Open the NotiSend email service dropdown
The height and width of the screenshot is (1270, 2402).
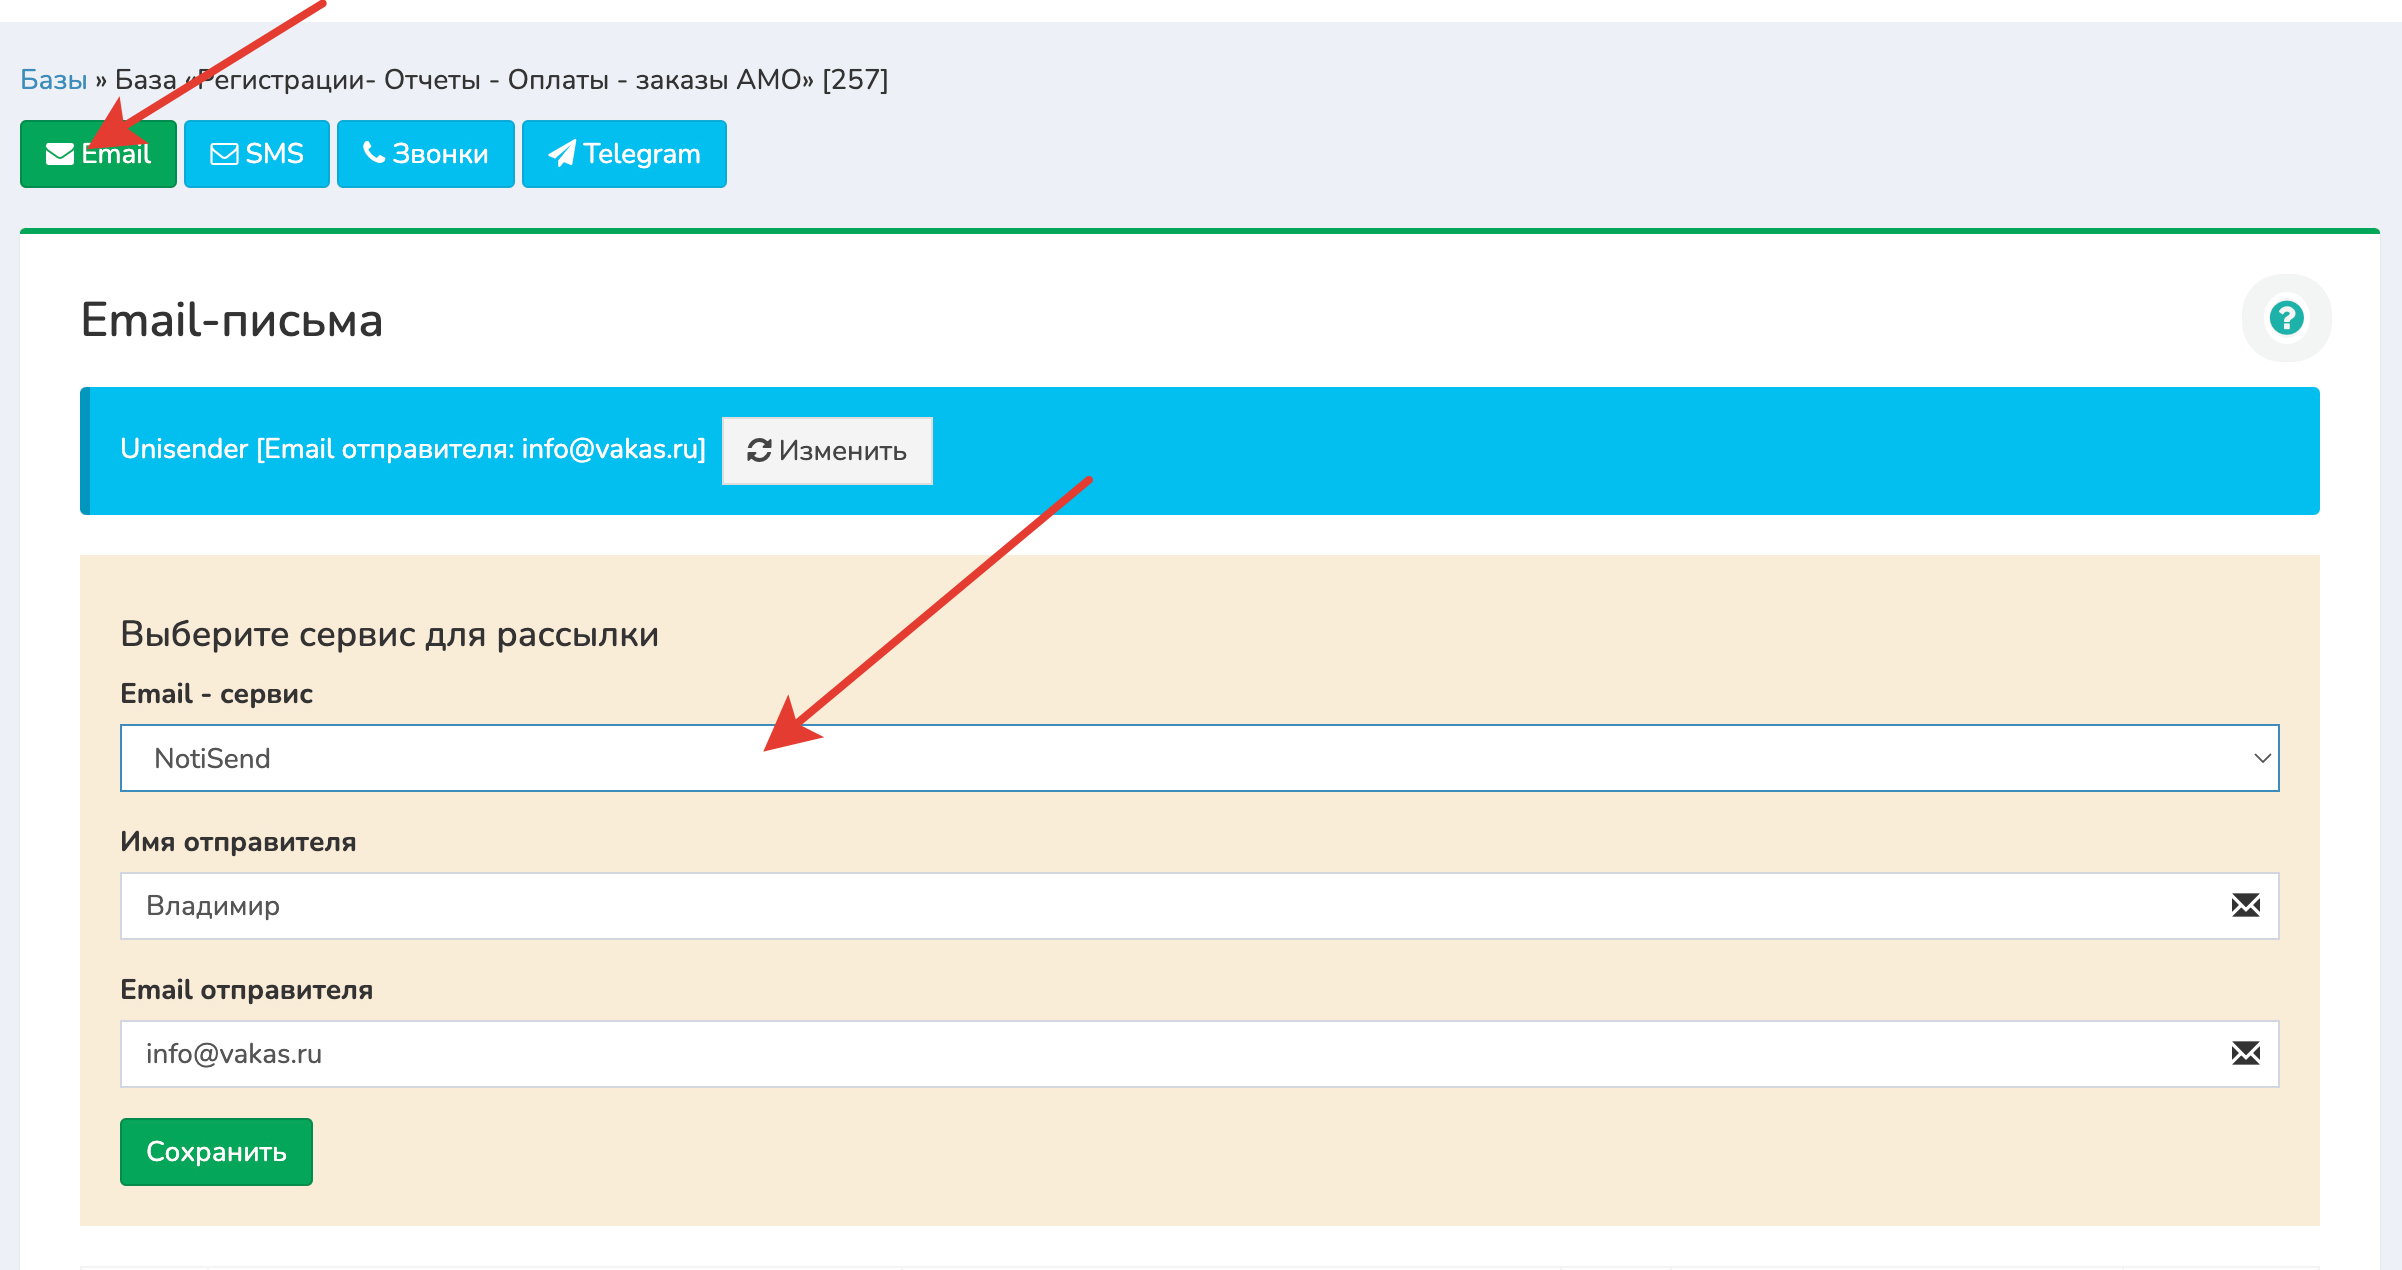pos(1198,758)
